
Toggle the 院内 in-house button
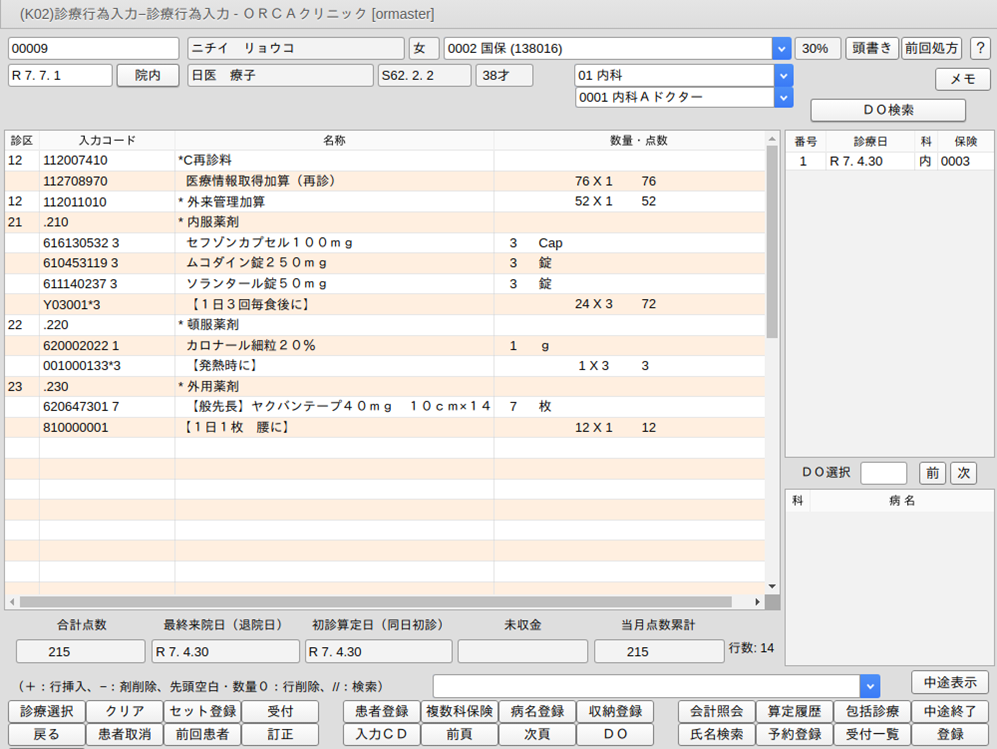point(148,76)
